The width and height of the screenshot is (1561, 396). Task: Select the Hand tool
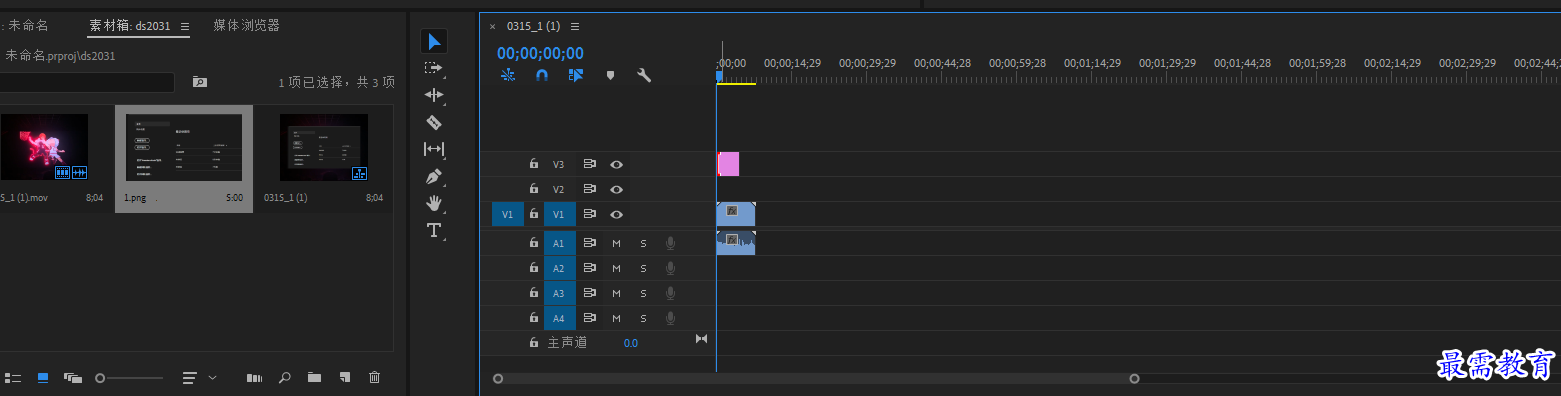pos(434,203)
